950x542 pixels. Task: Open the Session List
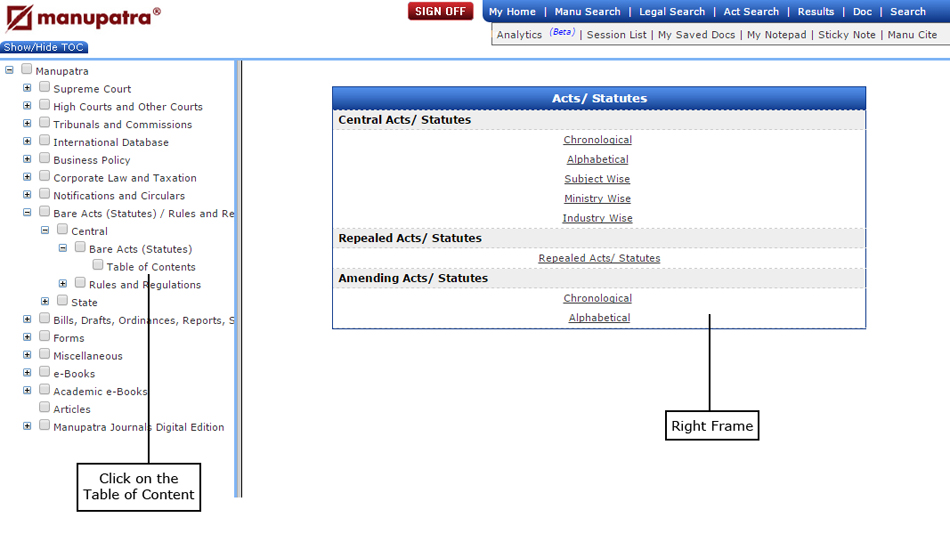616,35
